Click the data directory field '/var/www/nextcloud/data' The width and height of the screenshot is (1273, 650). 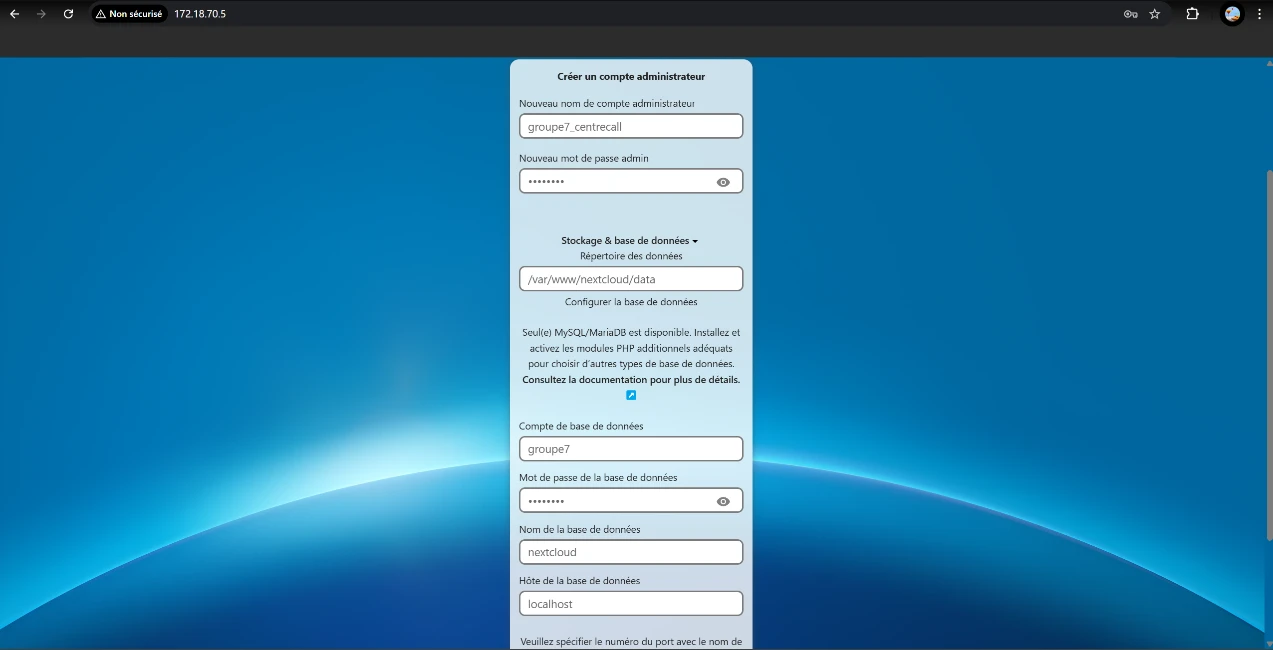631,279
